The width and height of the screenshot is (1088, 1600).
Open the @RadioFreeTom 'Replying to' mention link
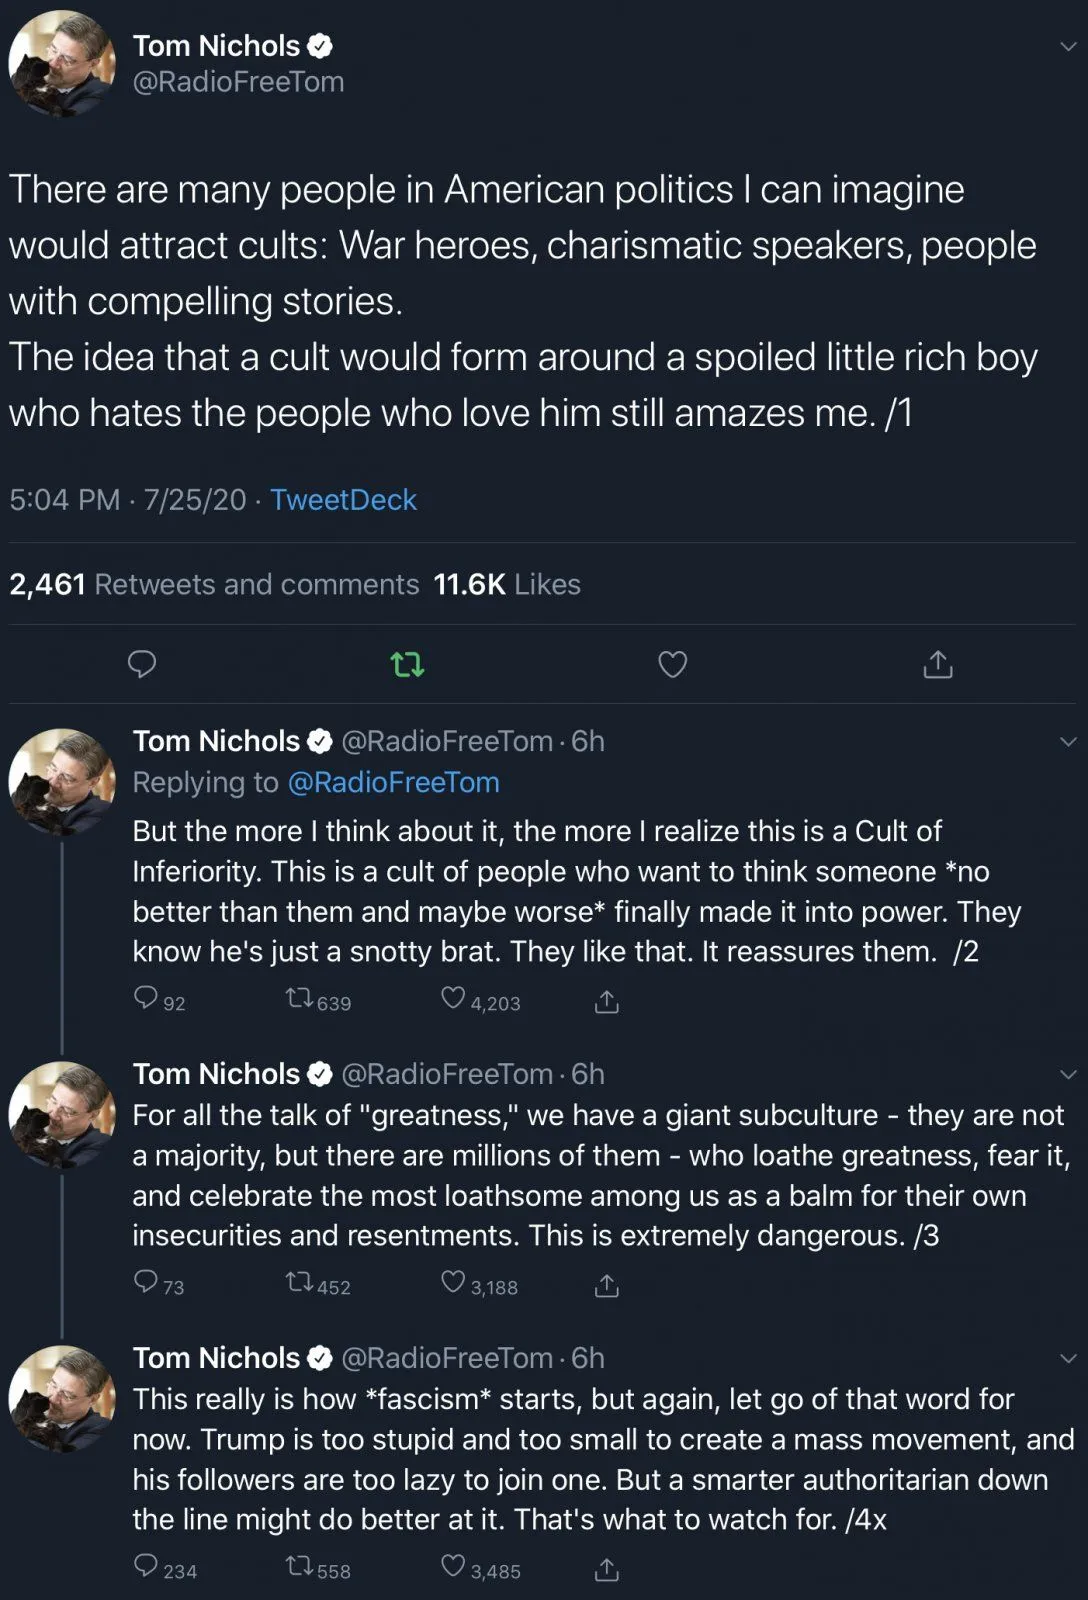tap(393, 783)
